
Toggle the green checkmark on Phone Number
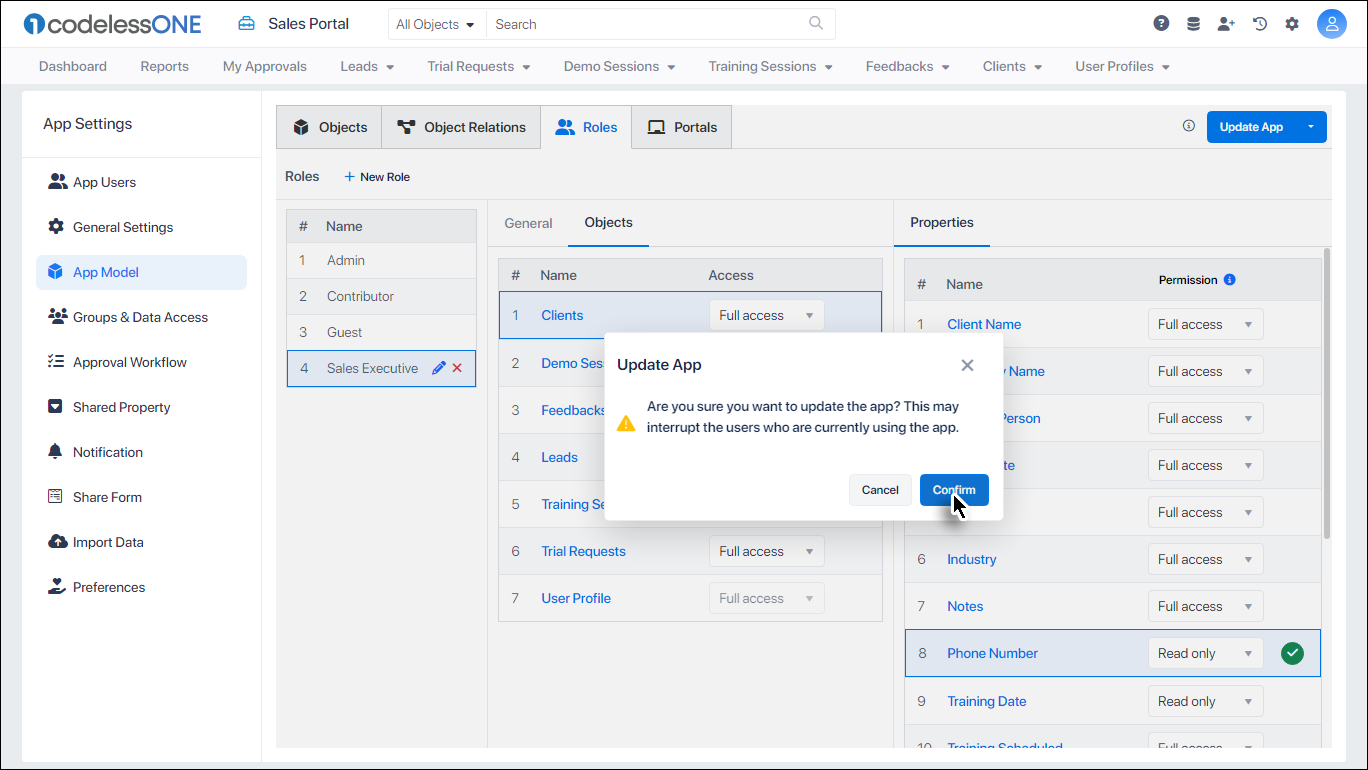coord(1292,652)
